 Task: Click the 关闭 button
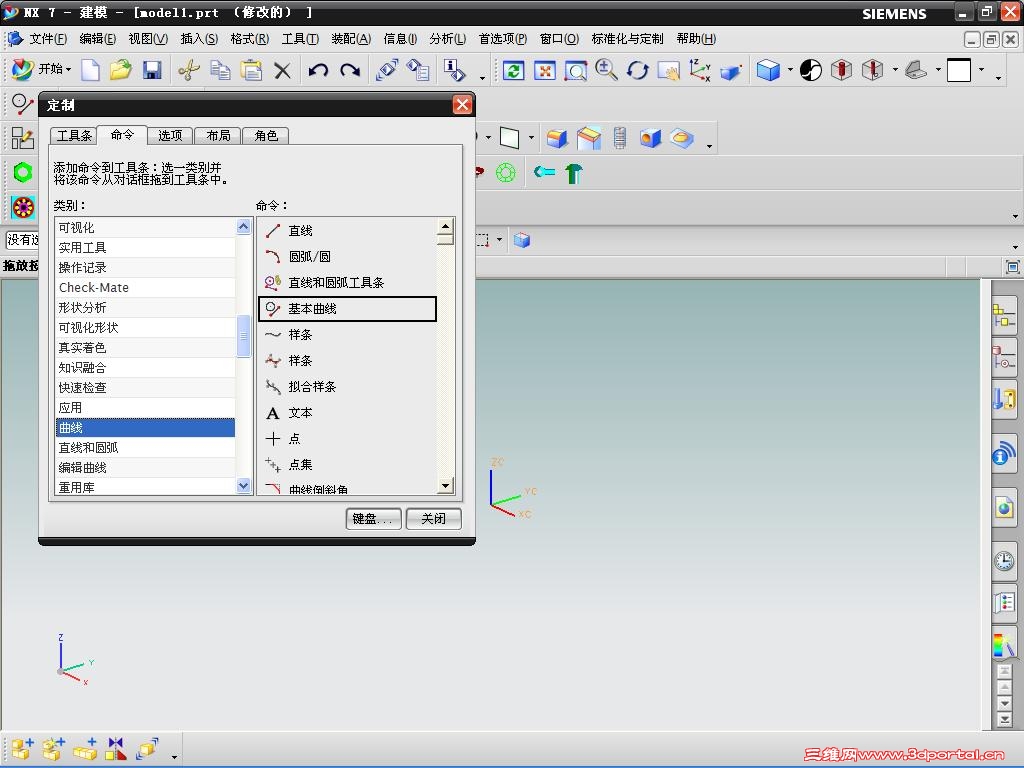coord(434,519)
